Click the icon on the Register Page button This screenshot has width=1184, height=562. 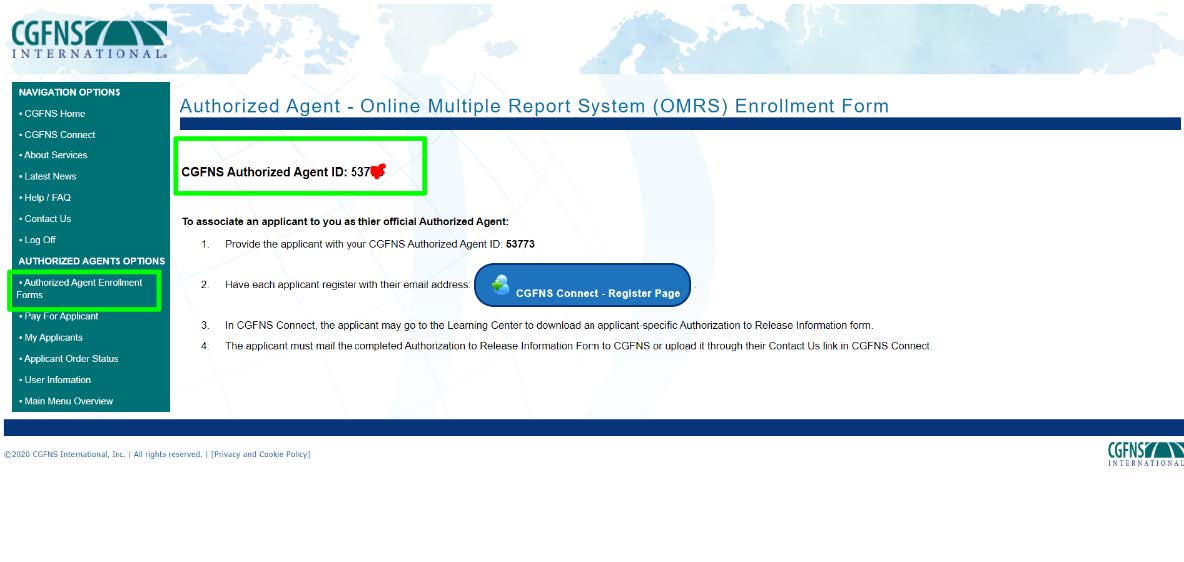[x=500, y=285]
